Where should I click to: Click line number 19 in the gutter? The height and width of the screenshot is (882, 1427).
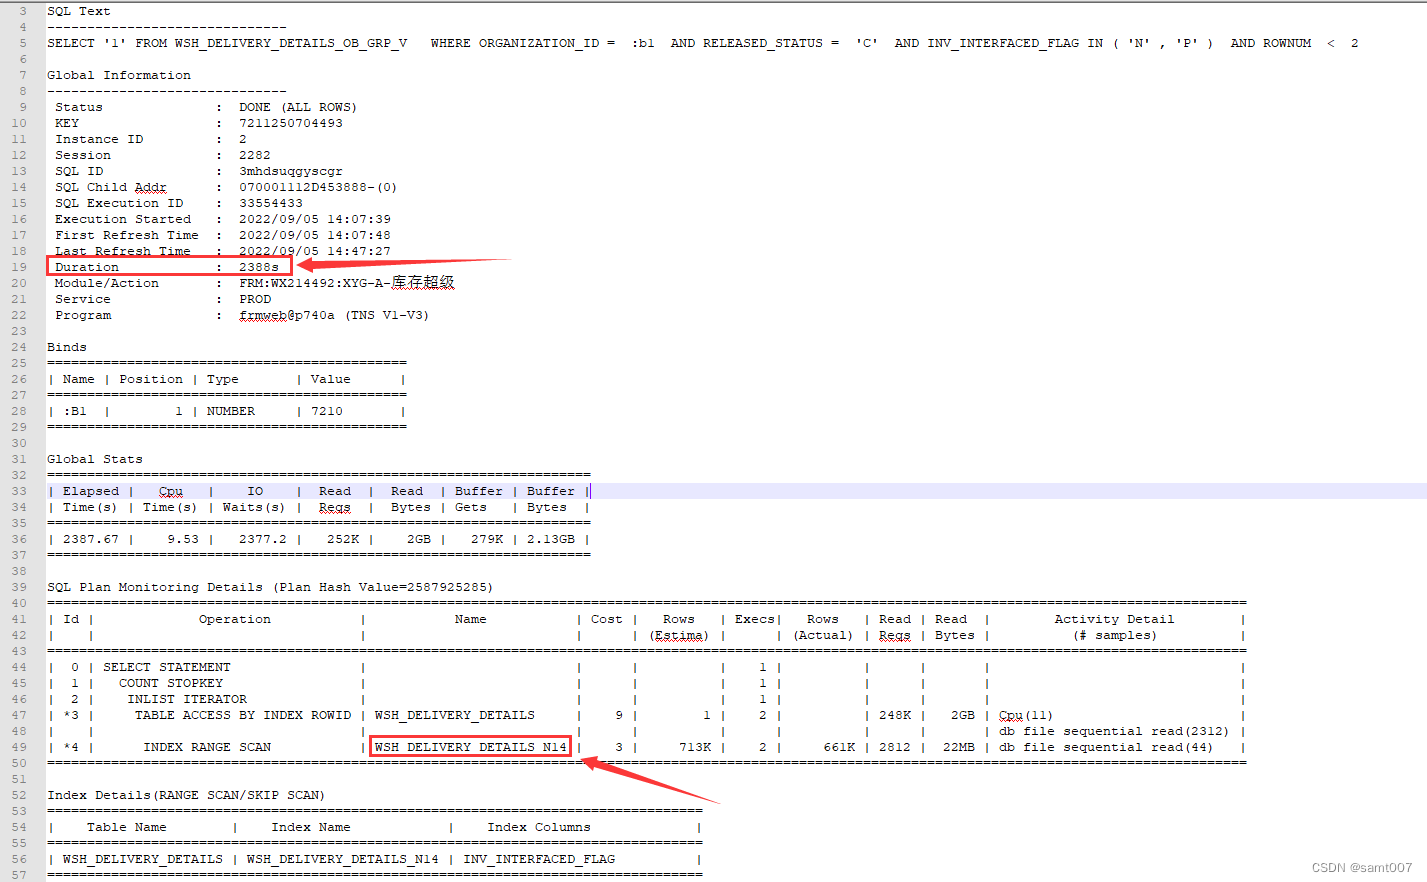(18, 266)
